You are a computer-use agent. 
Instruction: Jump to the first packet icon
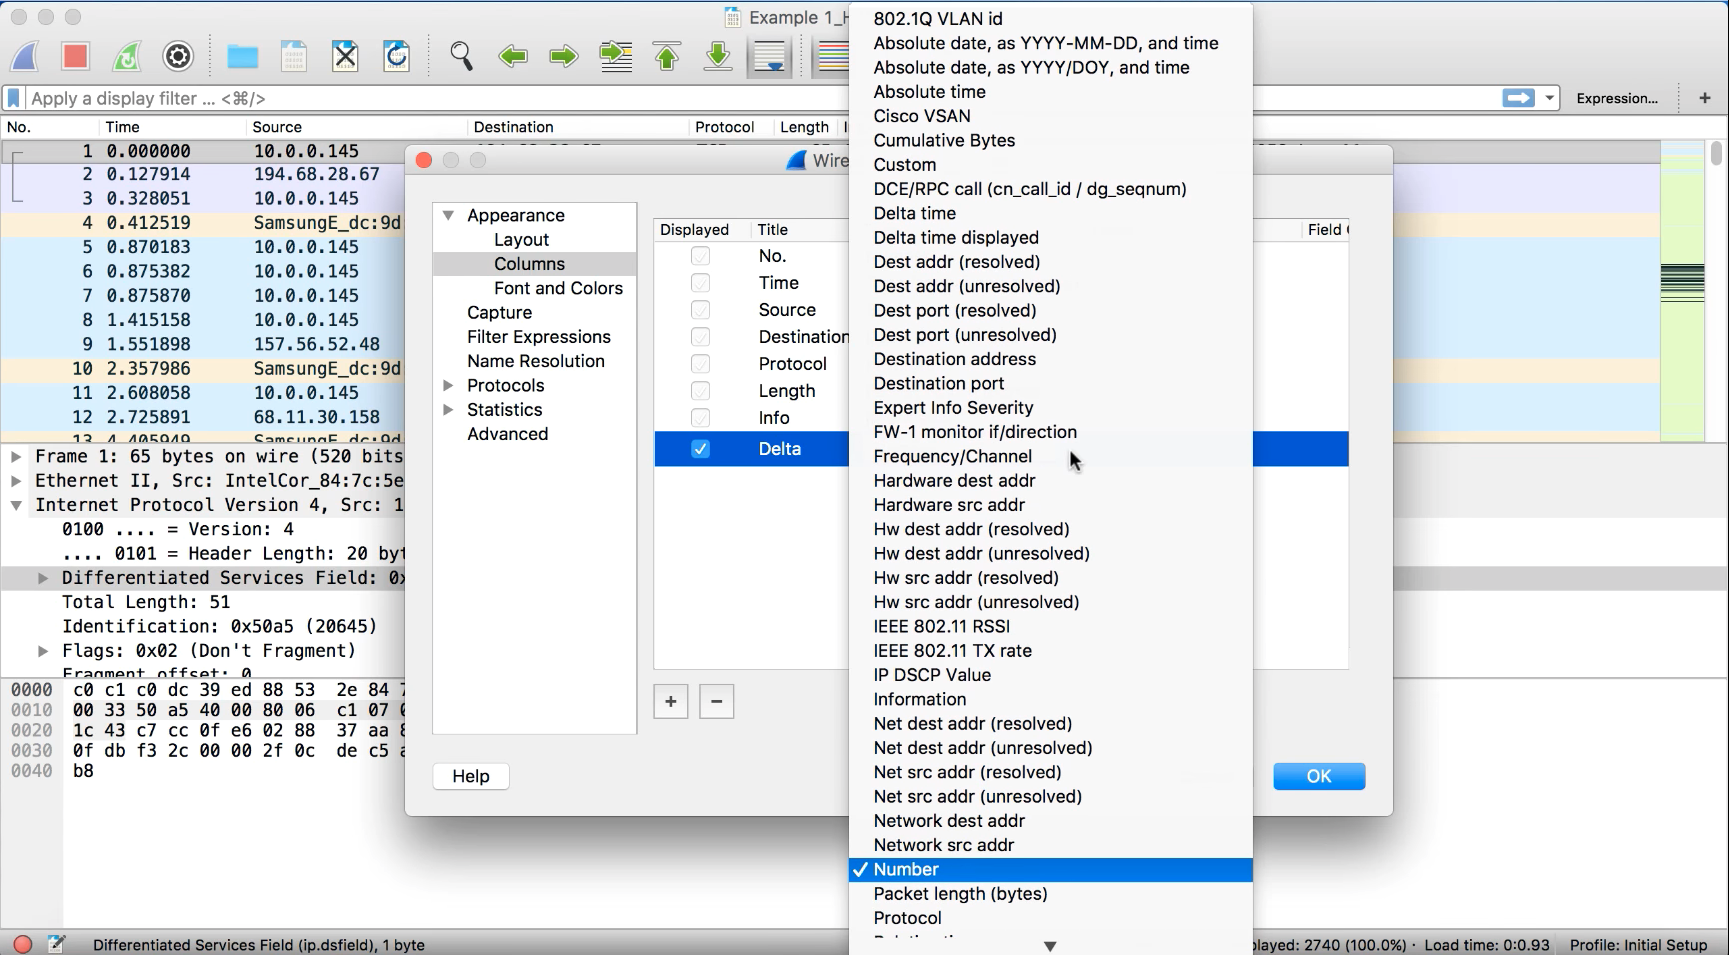(x=667, y=56)
